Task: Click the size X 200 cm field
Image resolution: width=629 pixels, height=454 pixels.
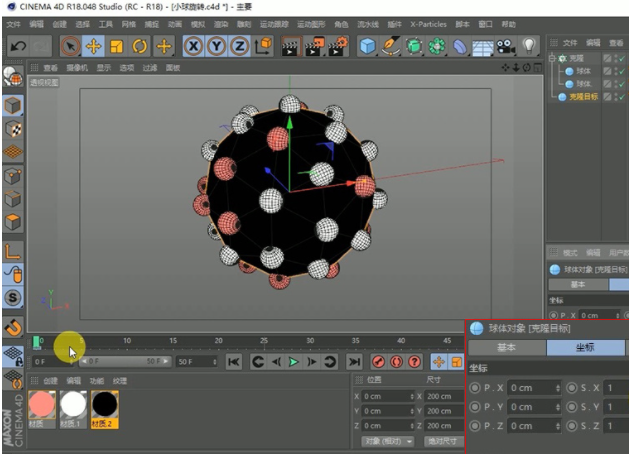Action: [443, 396]
